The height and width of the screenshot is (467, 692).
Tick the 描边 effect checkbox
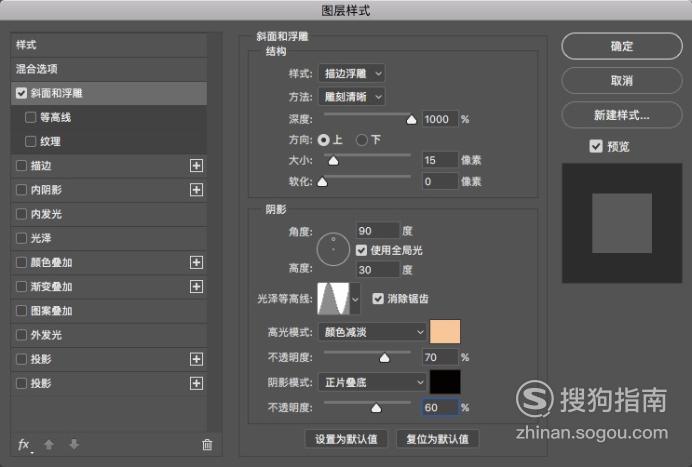[21, 166]
